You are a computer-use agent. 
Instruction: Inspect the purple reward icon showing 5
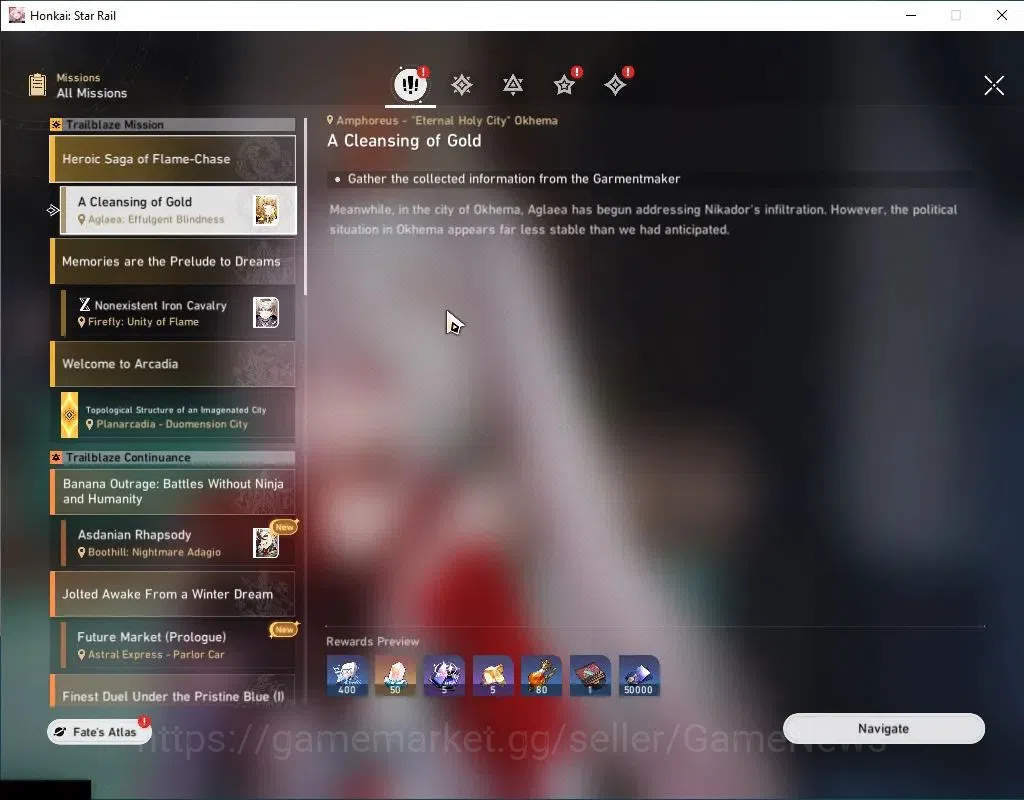click(x=444, y=676)
